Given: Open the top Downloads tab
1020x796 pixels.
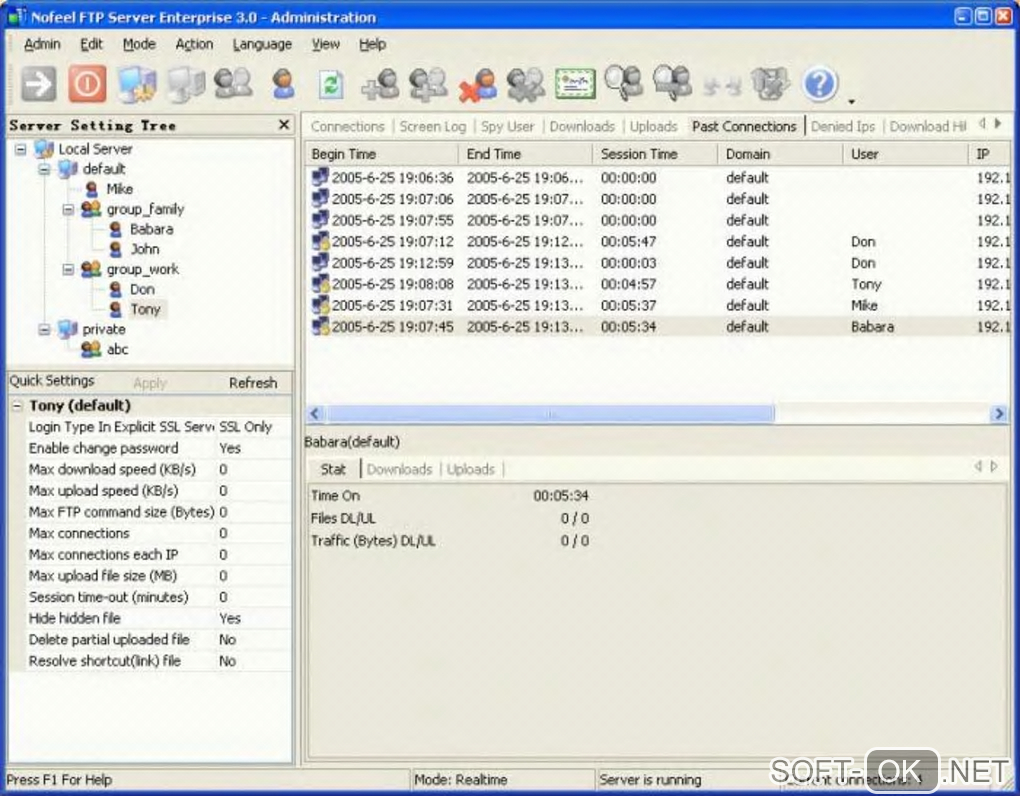Looking at the screenshot, I should tap(582, 126).
